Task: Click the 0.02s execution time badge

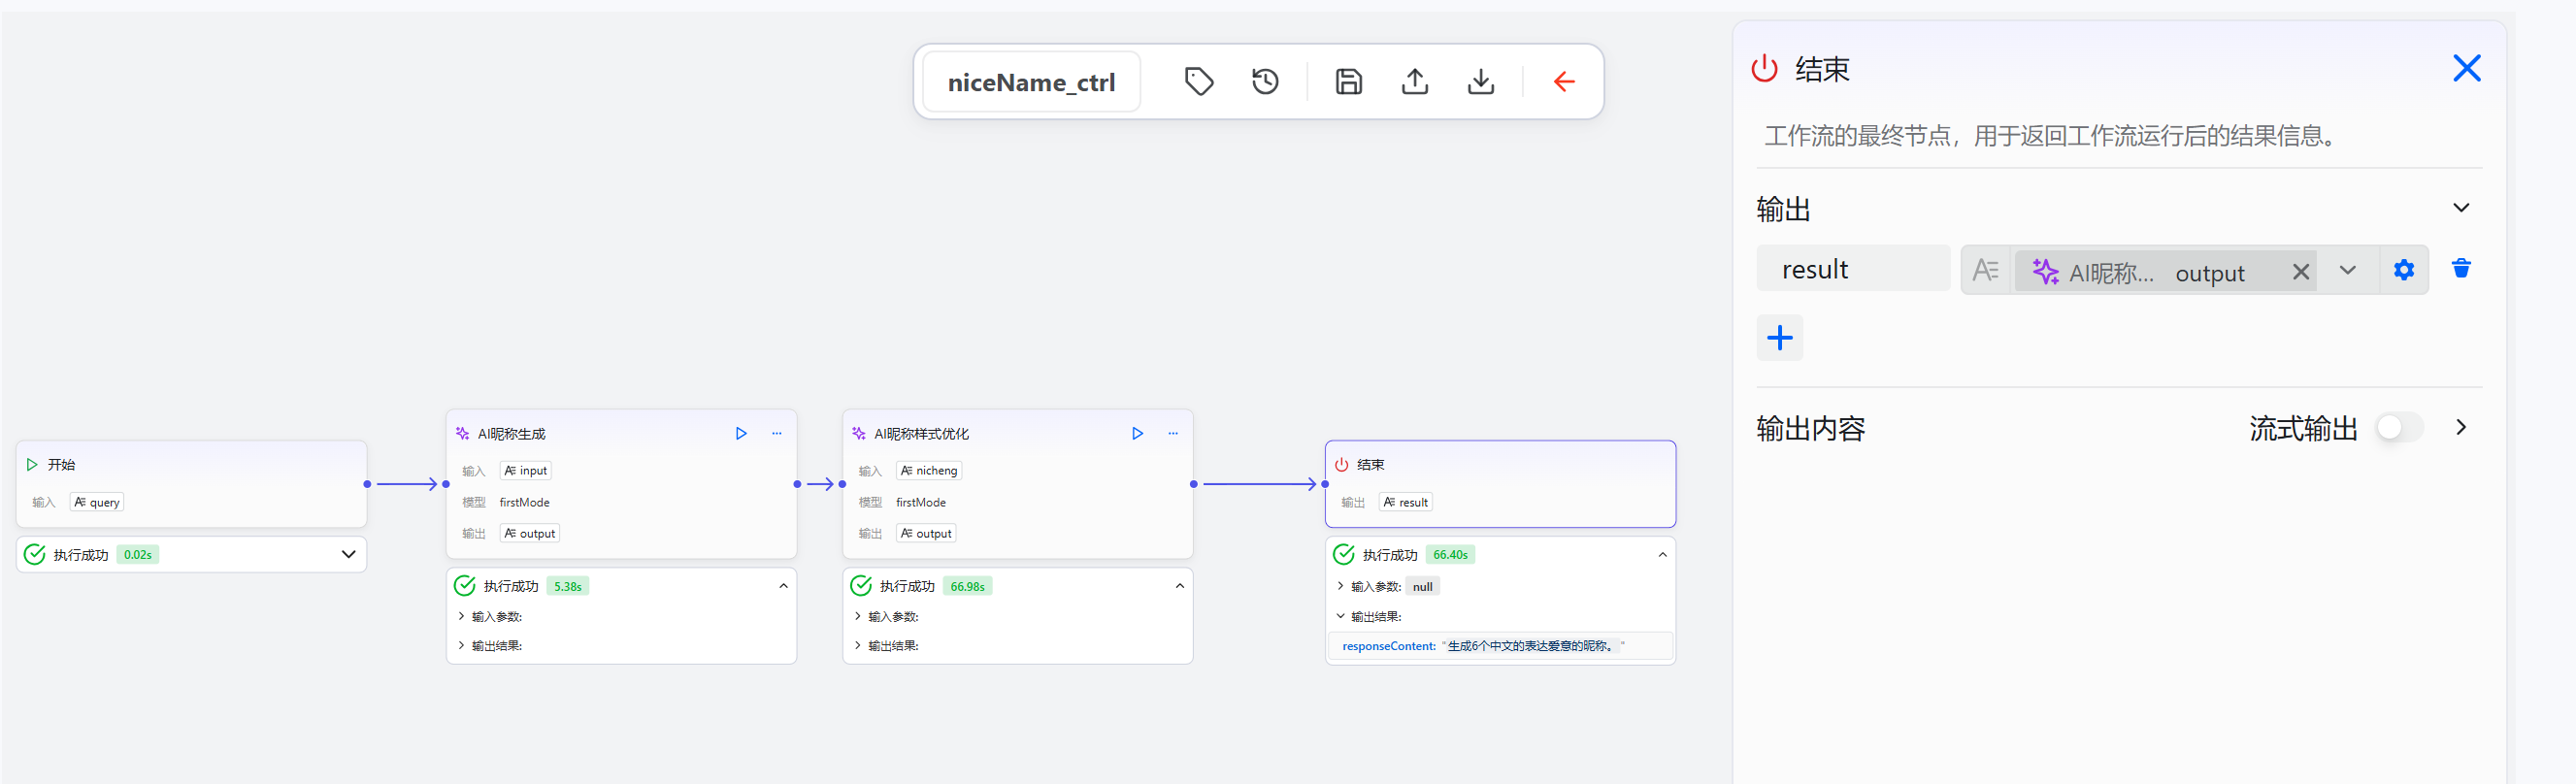Action: point(138,554)
